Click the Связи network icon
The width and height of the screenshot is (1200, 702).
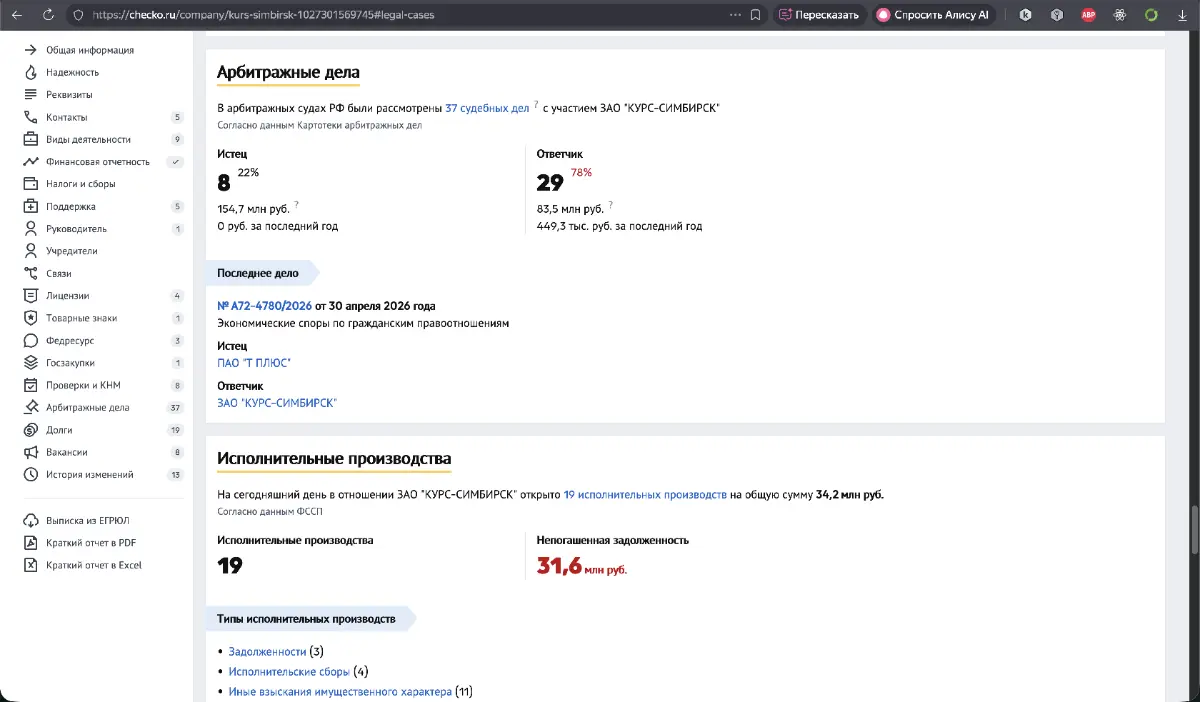click(x=29, y=273)
